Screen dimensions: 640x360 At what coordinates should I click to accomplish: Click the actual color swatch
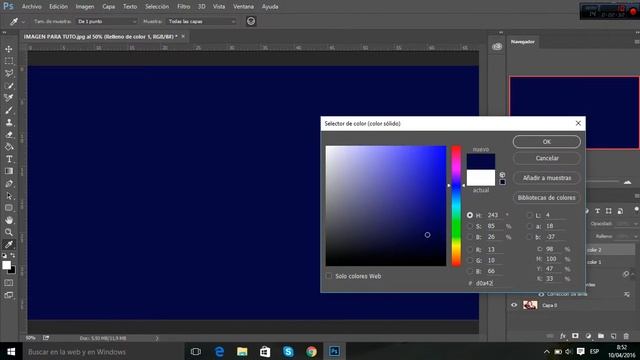(481, 178)
